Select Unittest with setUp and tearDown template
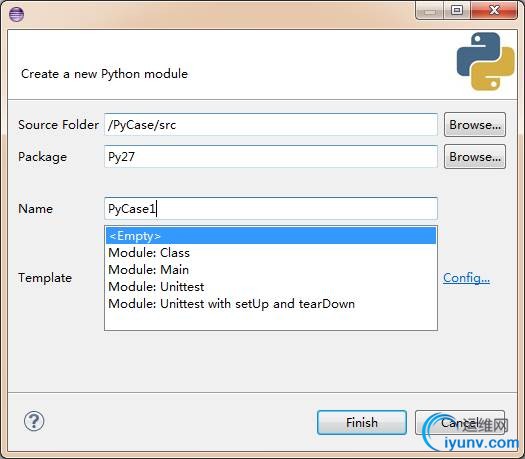The width and height of the screenshot is (525, 459). click(x=271, y=304)
